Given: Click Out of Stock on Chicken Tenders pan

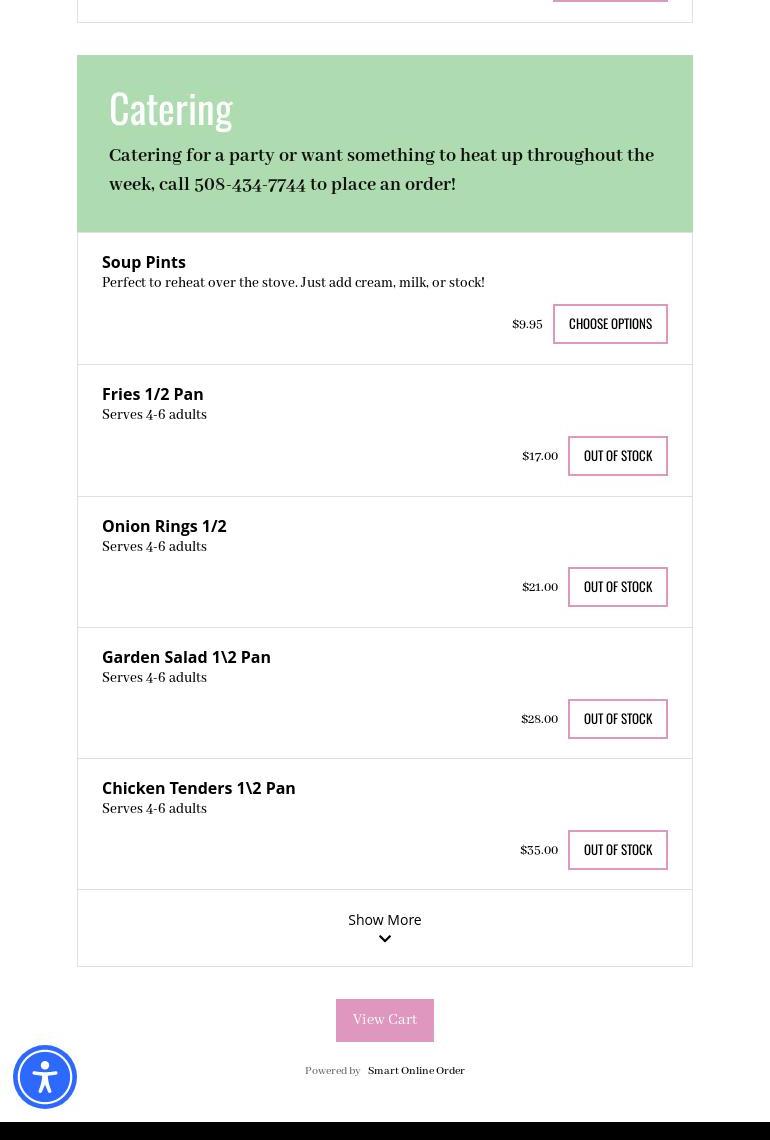Looking at the screenshot, I should click(x=617, y=849).
